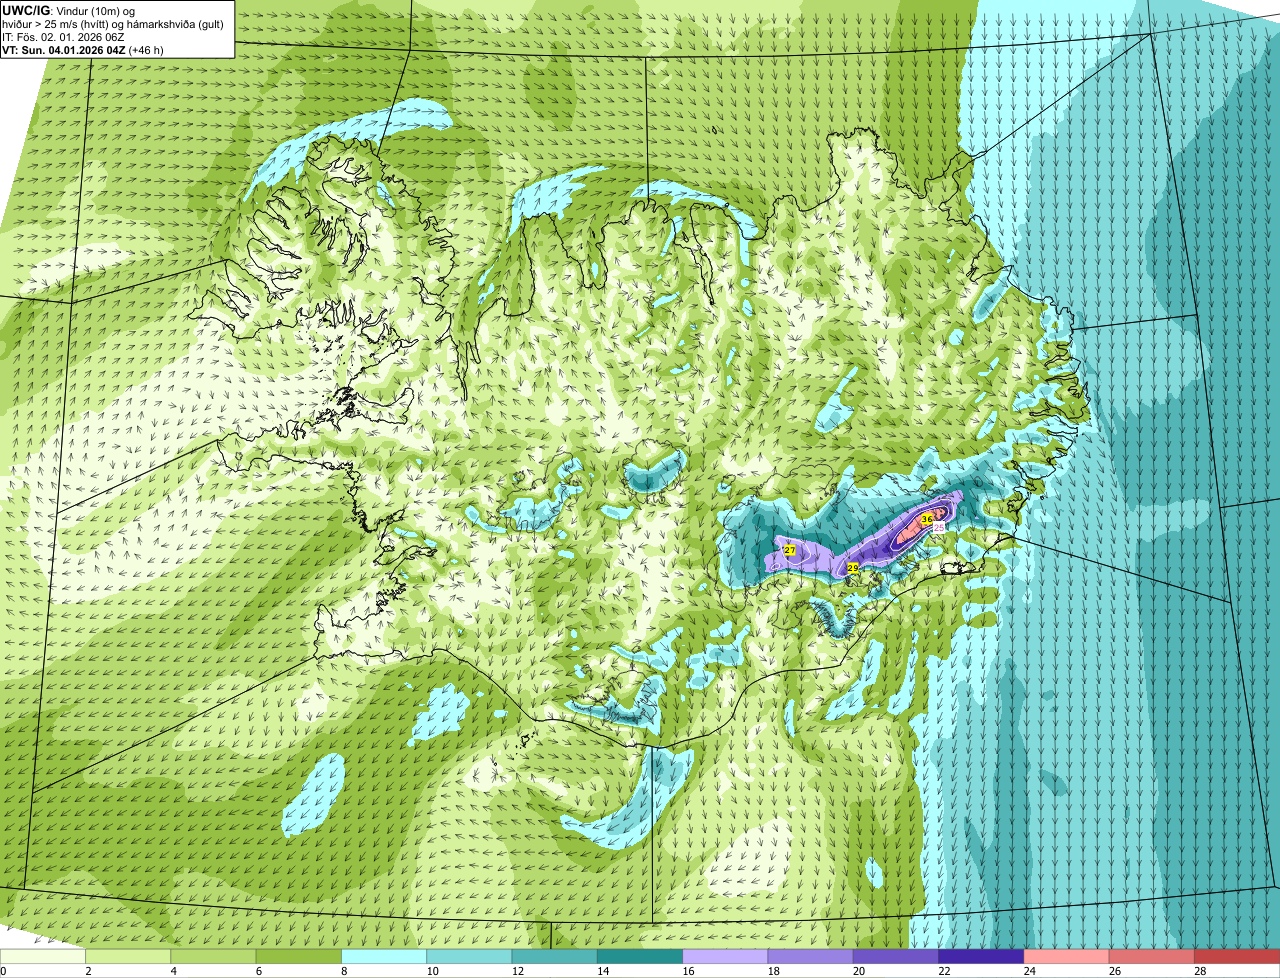1280x978 pixels.
Task: Click the white gust marker labeled 25
Action: point(939,527)
